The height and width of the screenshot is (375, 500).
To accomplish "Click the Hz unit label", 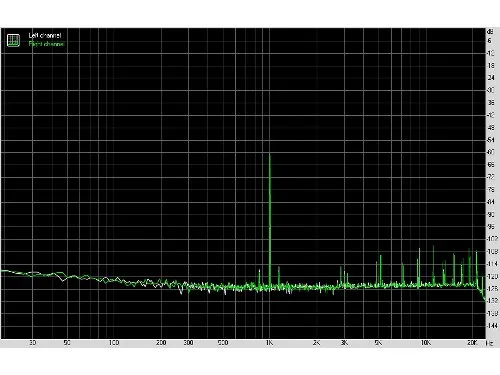I will pyautogui.click(x=489, y=343).
